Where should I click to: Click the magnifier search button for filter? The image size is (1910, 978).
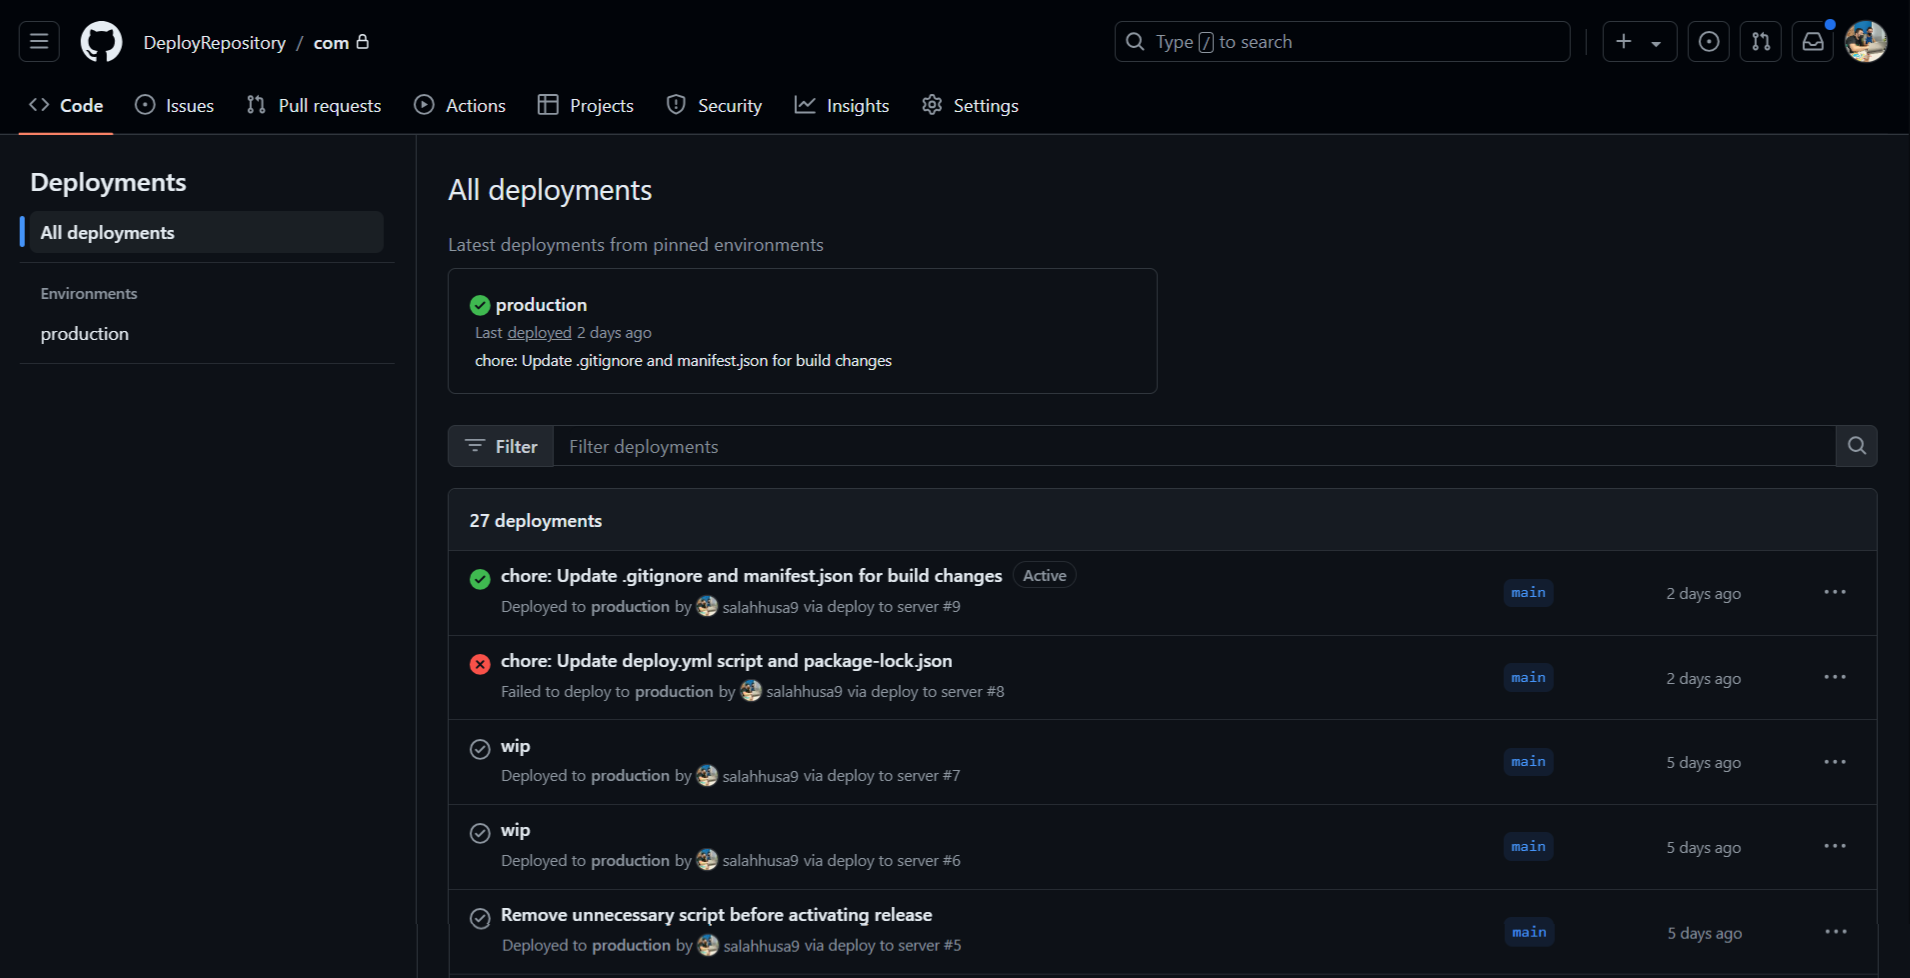click(1857, 446)
